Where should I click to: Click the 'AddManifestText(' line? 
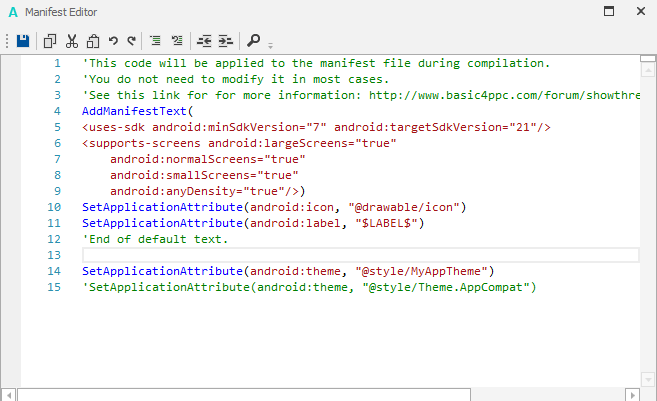tap(137, 111)
